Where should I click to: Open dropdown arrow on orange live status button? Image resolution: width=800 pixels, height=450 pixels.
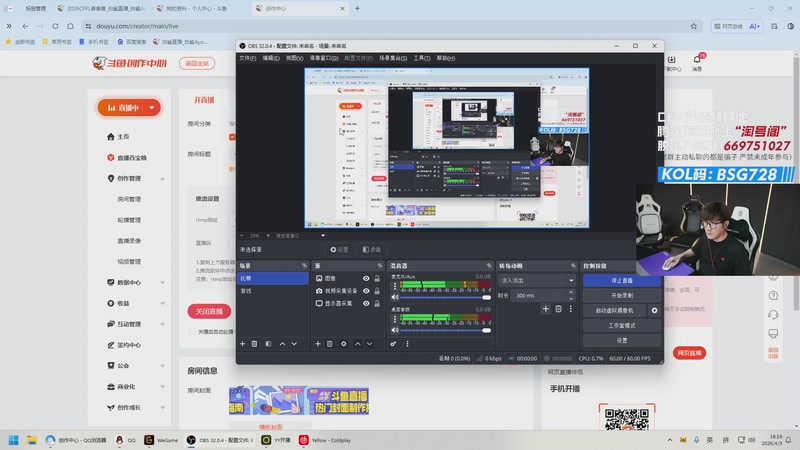(152, 108)
